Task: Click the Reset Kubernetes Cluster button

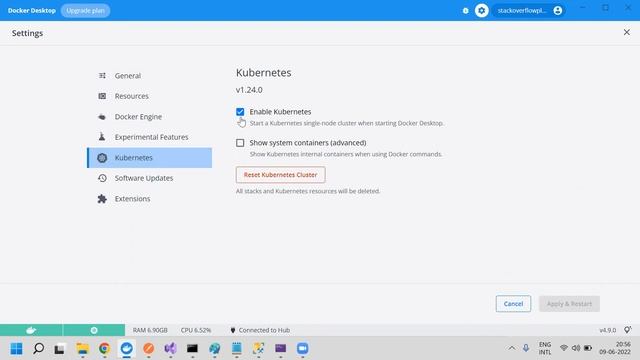Action: tap(280, 175)
